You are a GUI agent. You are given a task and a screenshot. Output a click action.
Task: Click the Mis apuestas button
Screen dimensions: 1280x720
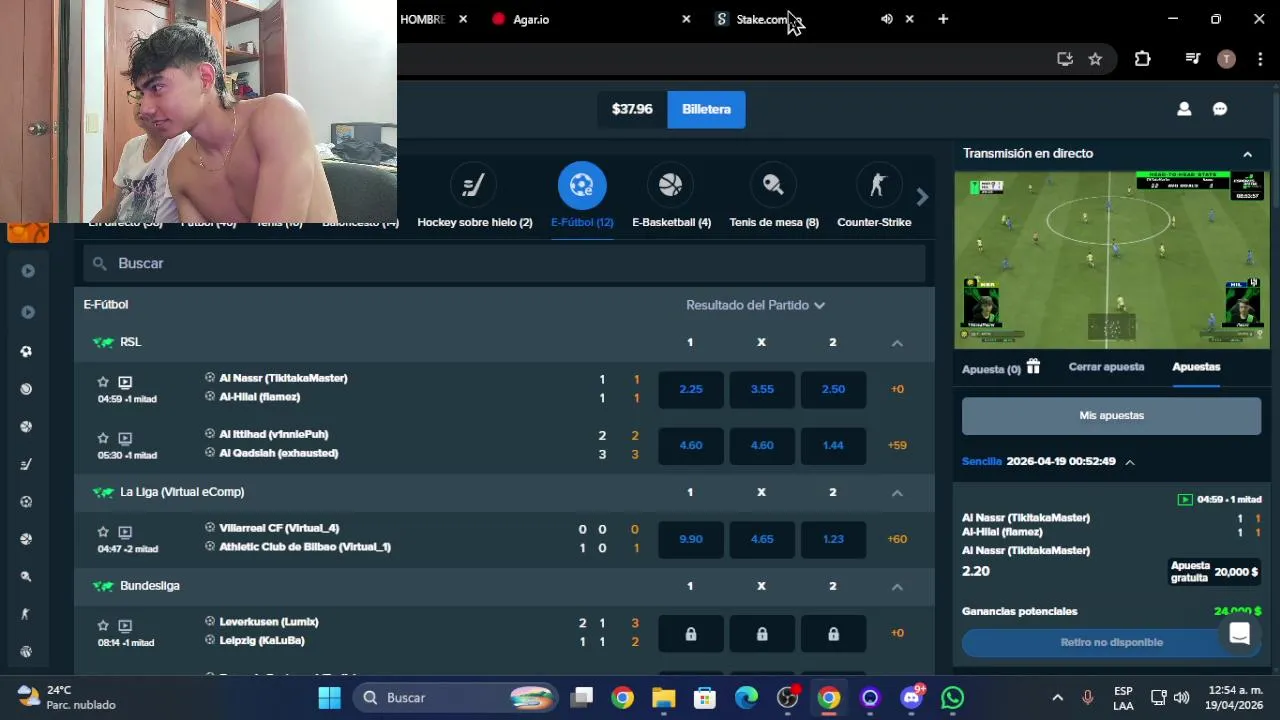(x=1111, y=415)
